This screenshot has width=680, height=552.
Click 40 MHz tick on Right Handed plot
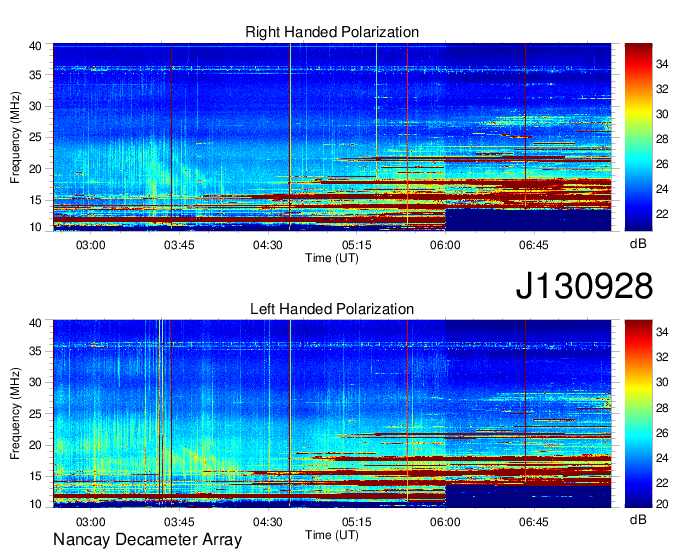click(36, 46)
